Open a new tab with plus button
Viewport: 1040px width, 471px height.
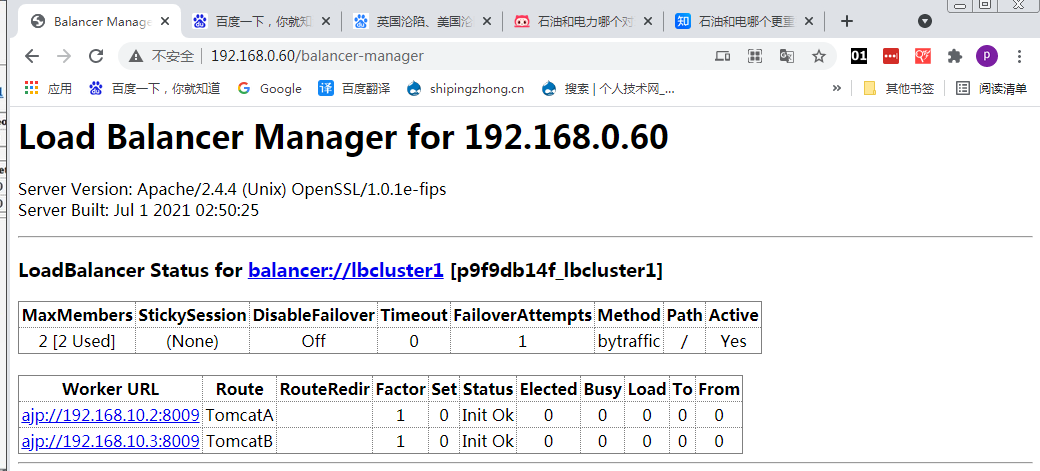[x=846, y=20]
